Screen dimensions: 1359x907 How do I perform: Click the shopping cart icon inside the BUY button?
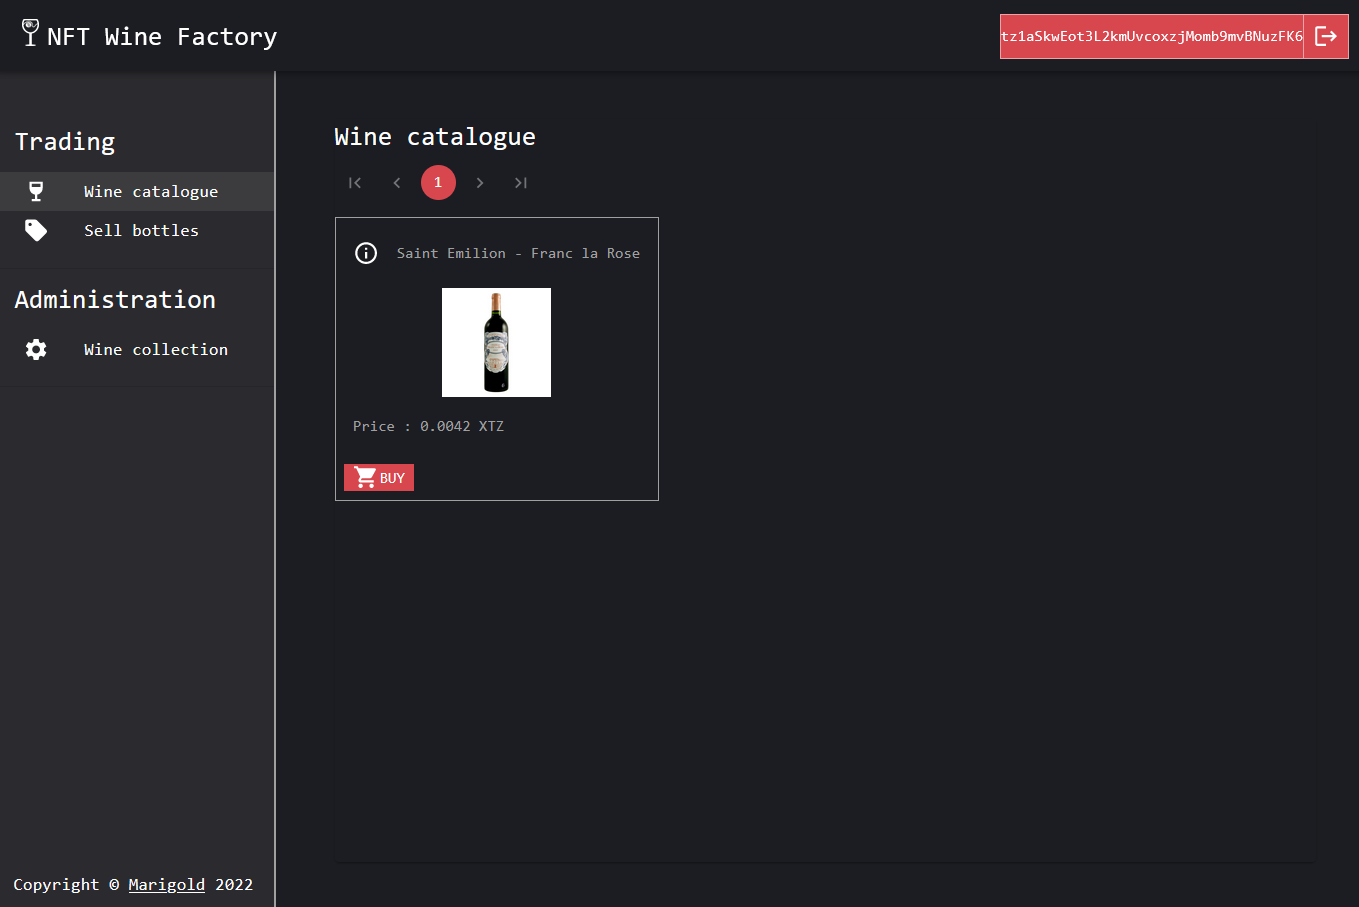(364, 477)
